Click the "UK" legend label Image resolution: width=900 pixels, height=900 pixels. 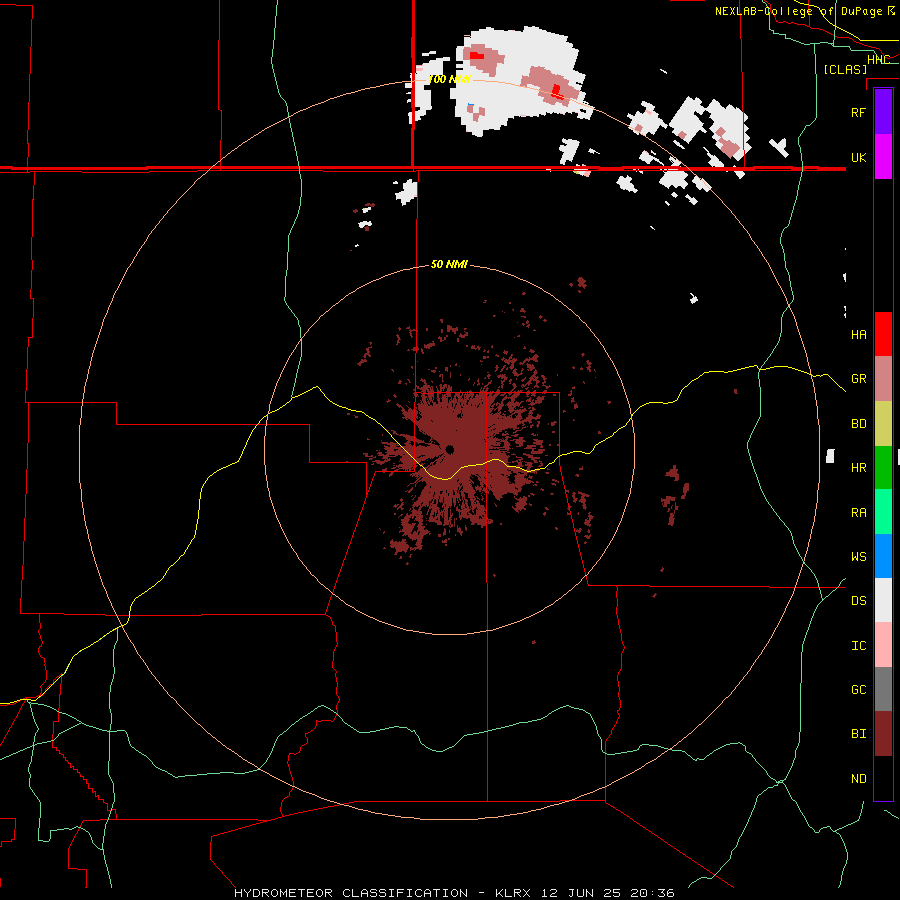(858, 157)
